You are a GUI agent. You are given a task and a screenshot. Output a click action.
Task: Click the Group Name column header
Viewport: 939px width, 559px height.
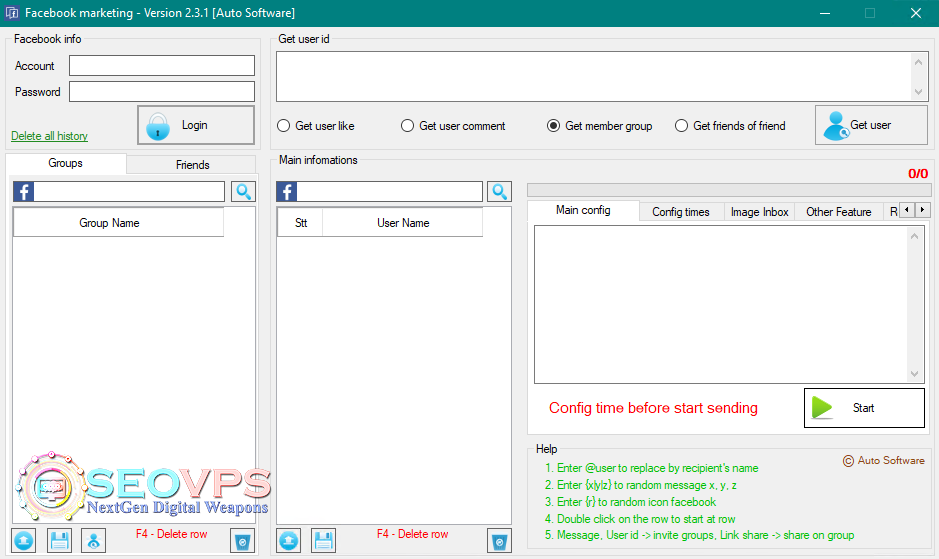pos(119,222)
